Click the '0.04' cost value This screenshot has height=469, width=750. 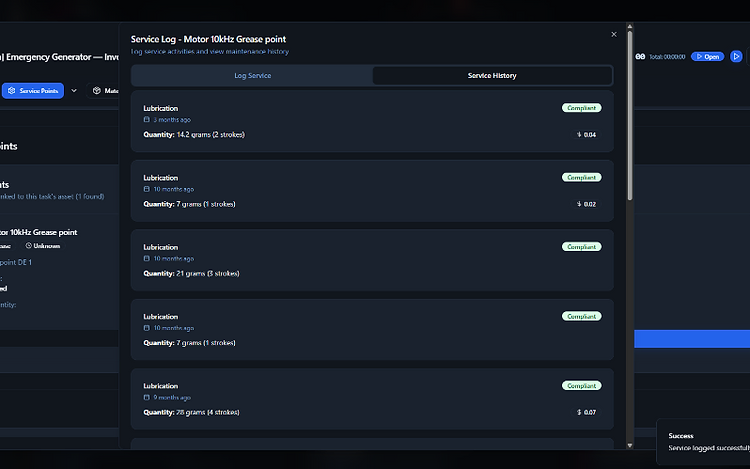click(590, 135)
